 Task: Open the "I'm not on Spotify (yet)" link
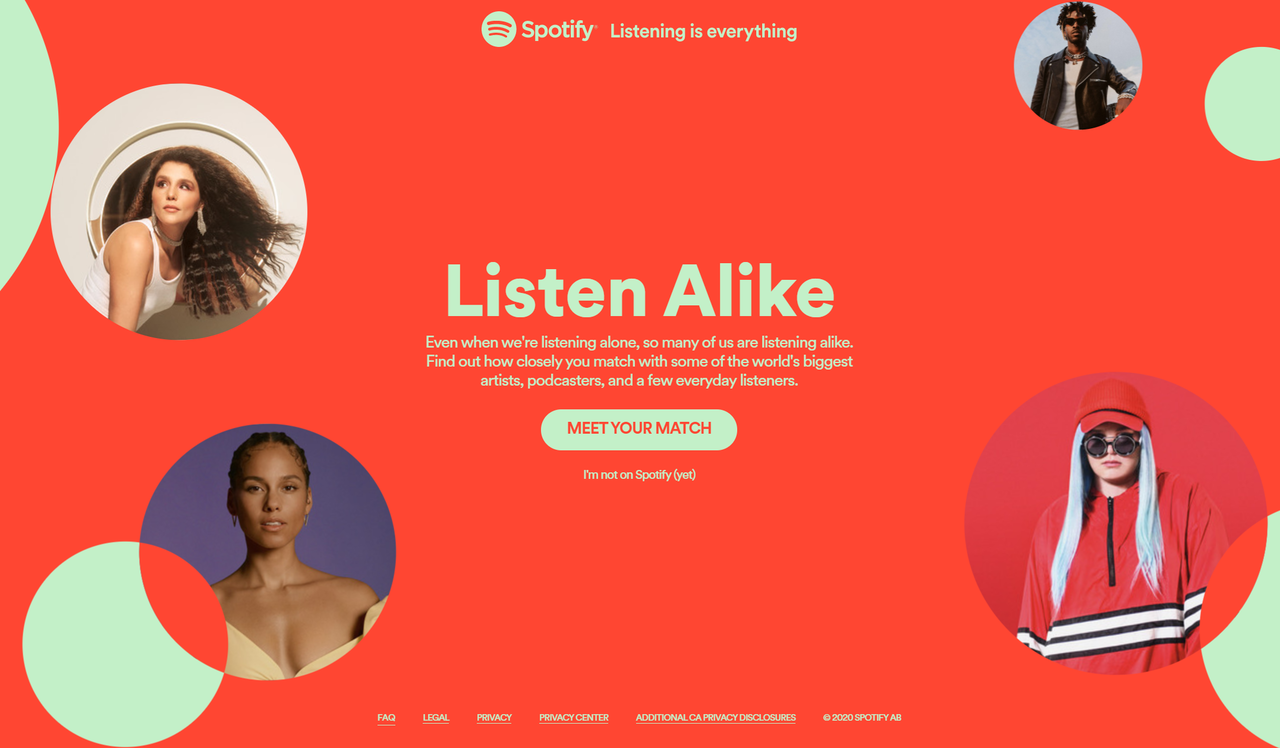click(639, 475)
